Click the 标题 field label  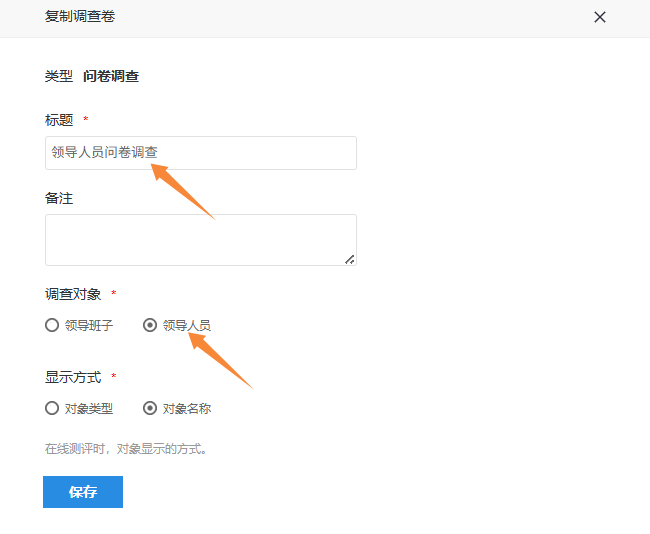point(59,120)
